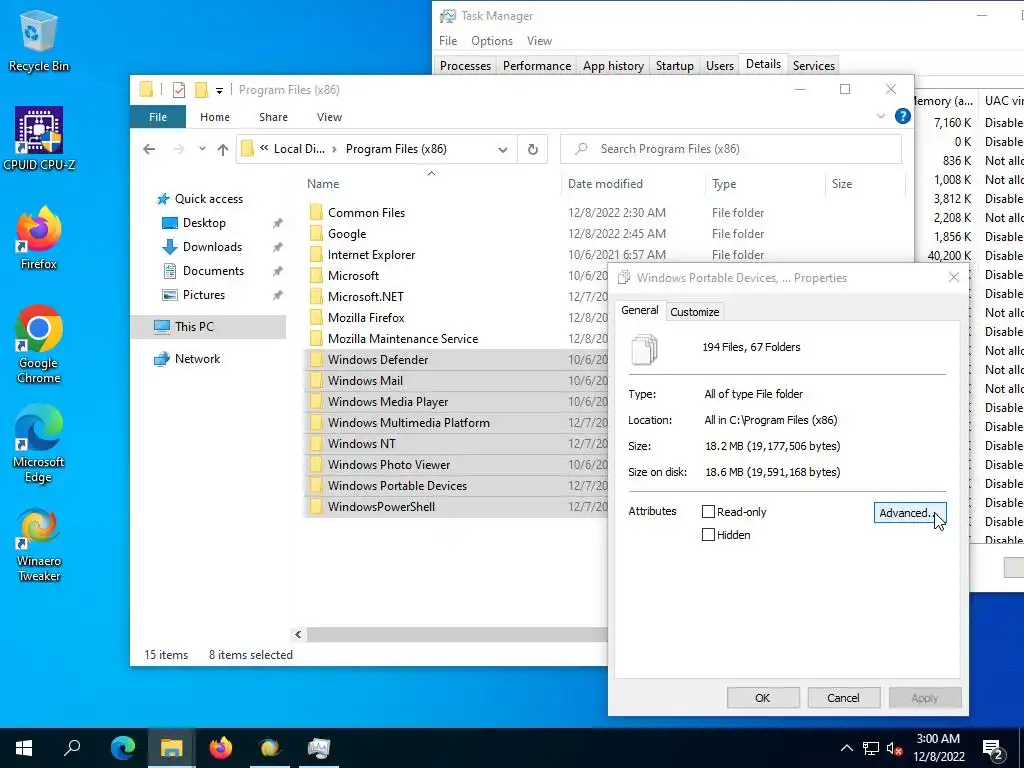Open the recent locations dropdown arrow
The image size is (1024, 768).
coord(202,149)
